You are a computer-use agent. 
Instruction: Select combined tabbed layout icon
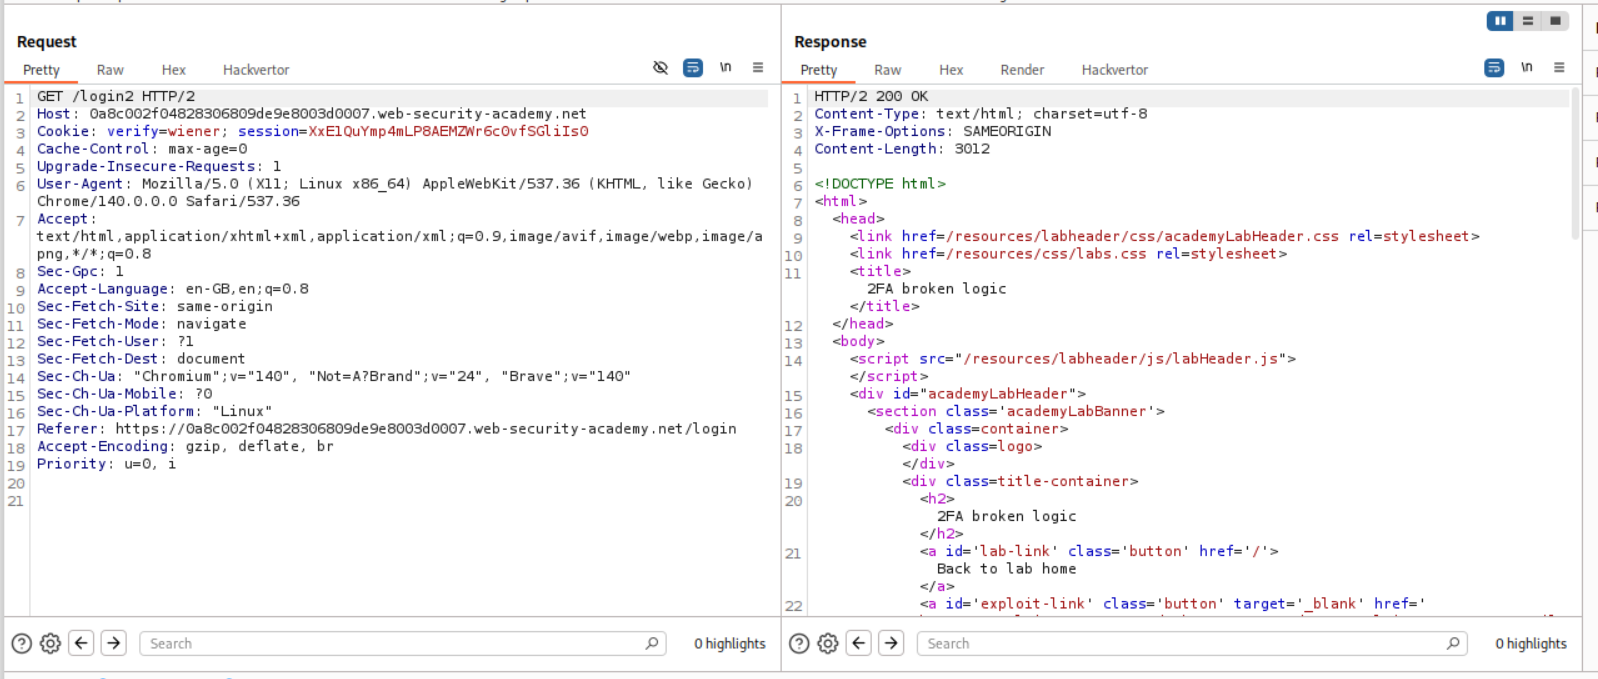pyautogui.click(x=1555, y=21)
